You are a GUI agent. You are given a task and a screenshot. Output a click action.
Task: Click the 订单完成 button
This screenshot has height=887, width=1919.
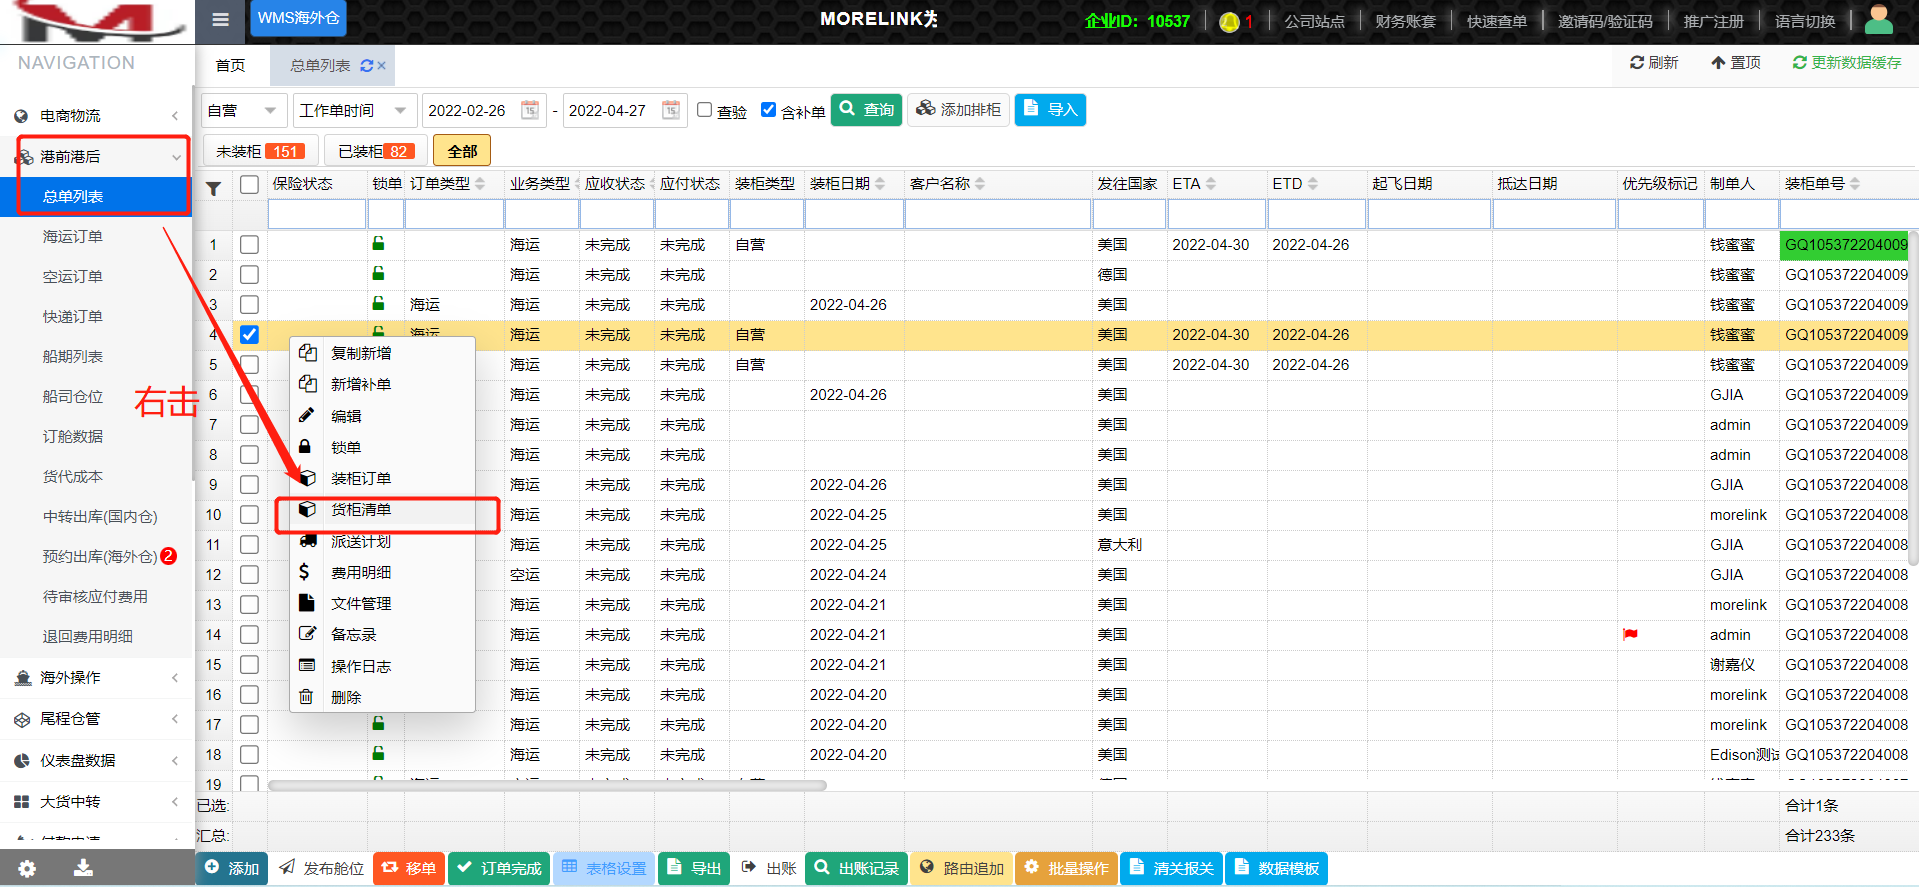tap(499, 868)
